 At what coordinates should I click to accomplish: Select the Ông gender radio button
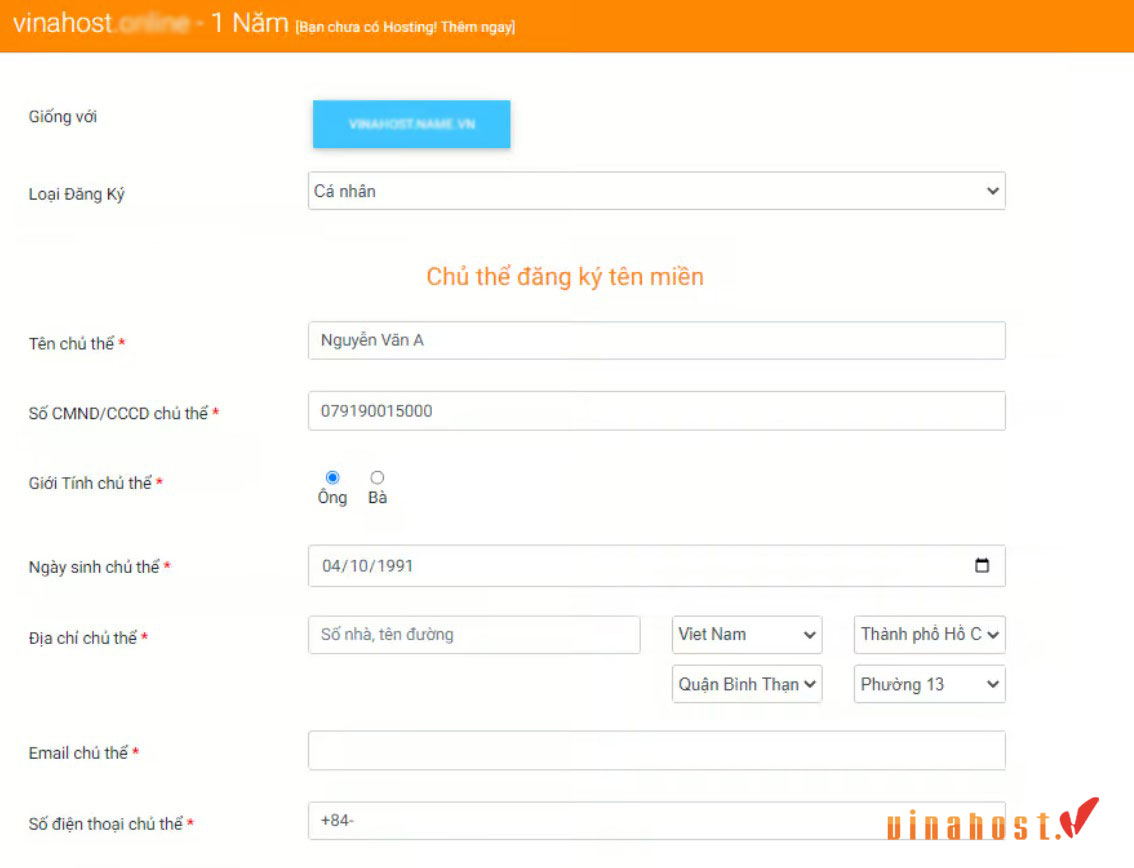(x=333, y=478)
